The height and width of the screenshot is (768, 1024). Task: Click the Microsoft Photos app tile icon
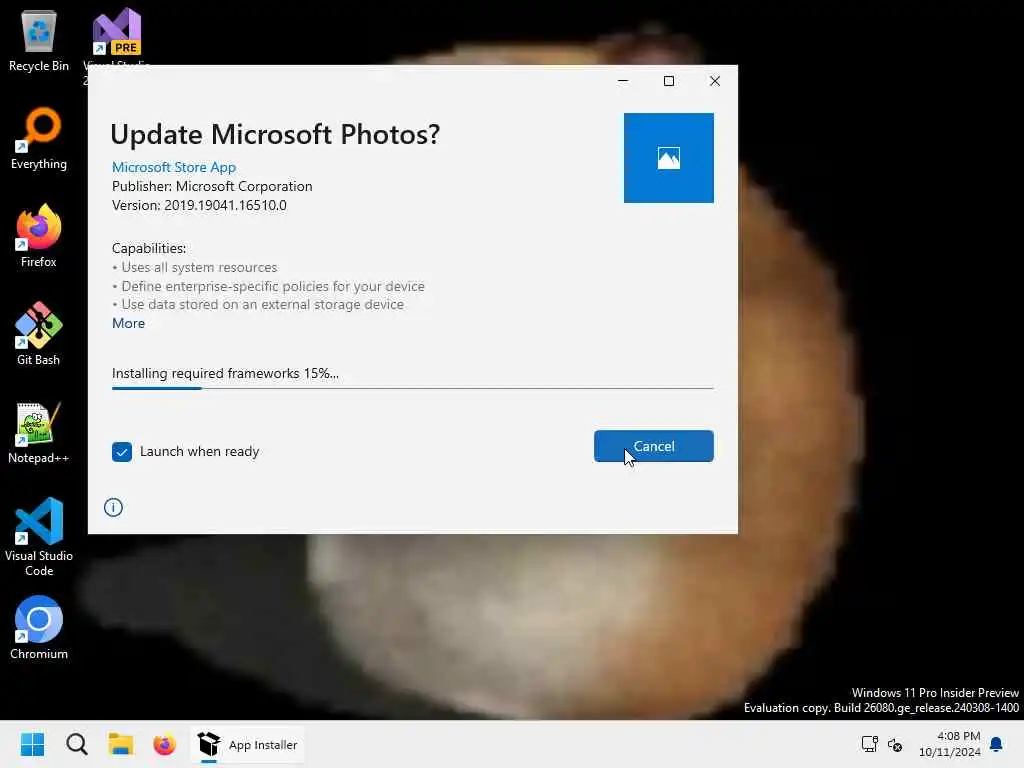coord(668,158)
